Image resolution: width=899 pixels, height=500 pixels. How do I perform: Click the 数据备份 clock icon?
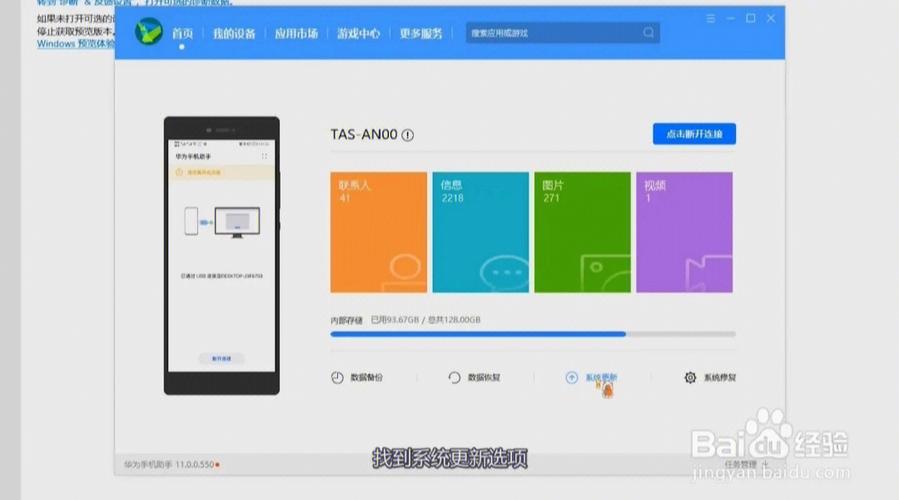pos(337,377)
